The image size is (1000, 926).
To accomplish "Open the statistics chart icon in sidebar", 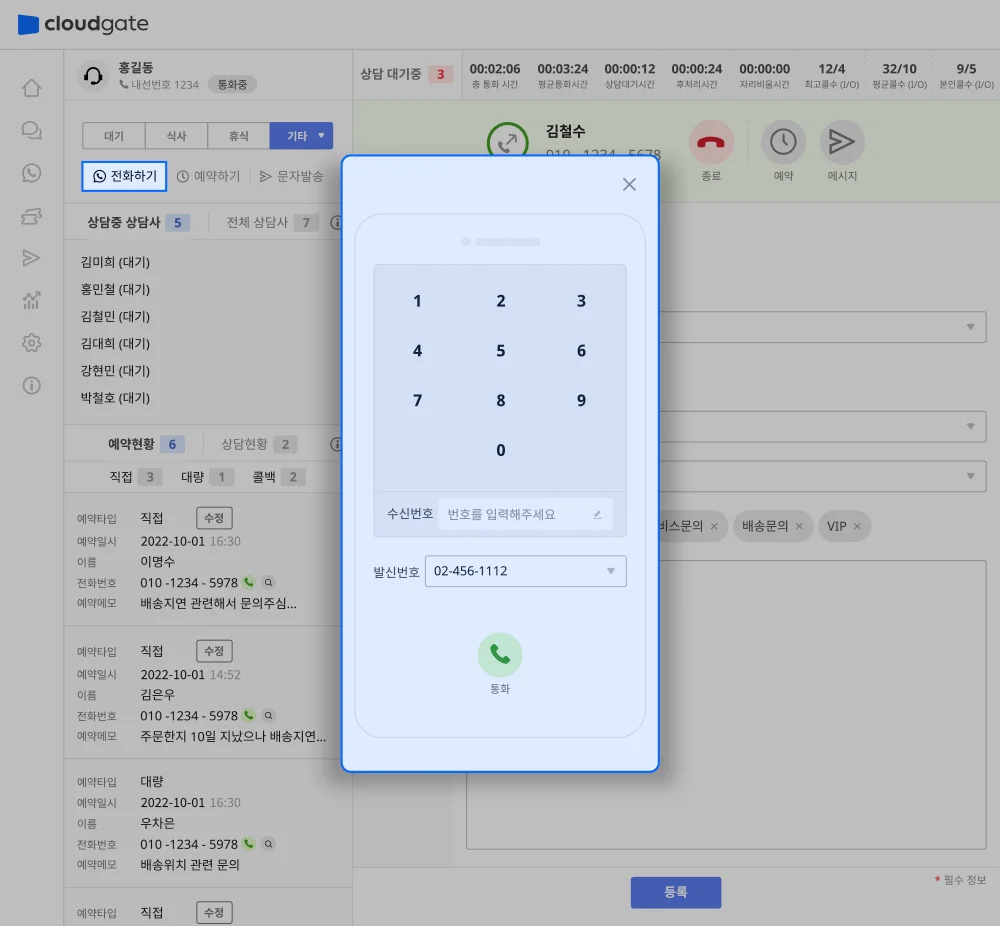I will click(x=31, y=300).
